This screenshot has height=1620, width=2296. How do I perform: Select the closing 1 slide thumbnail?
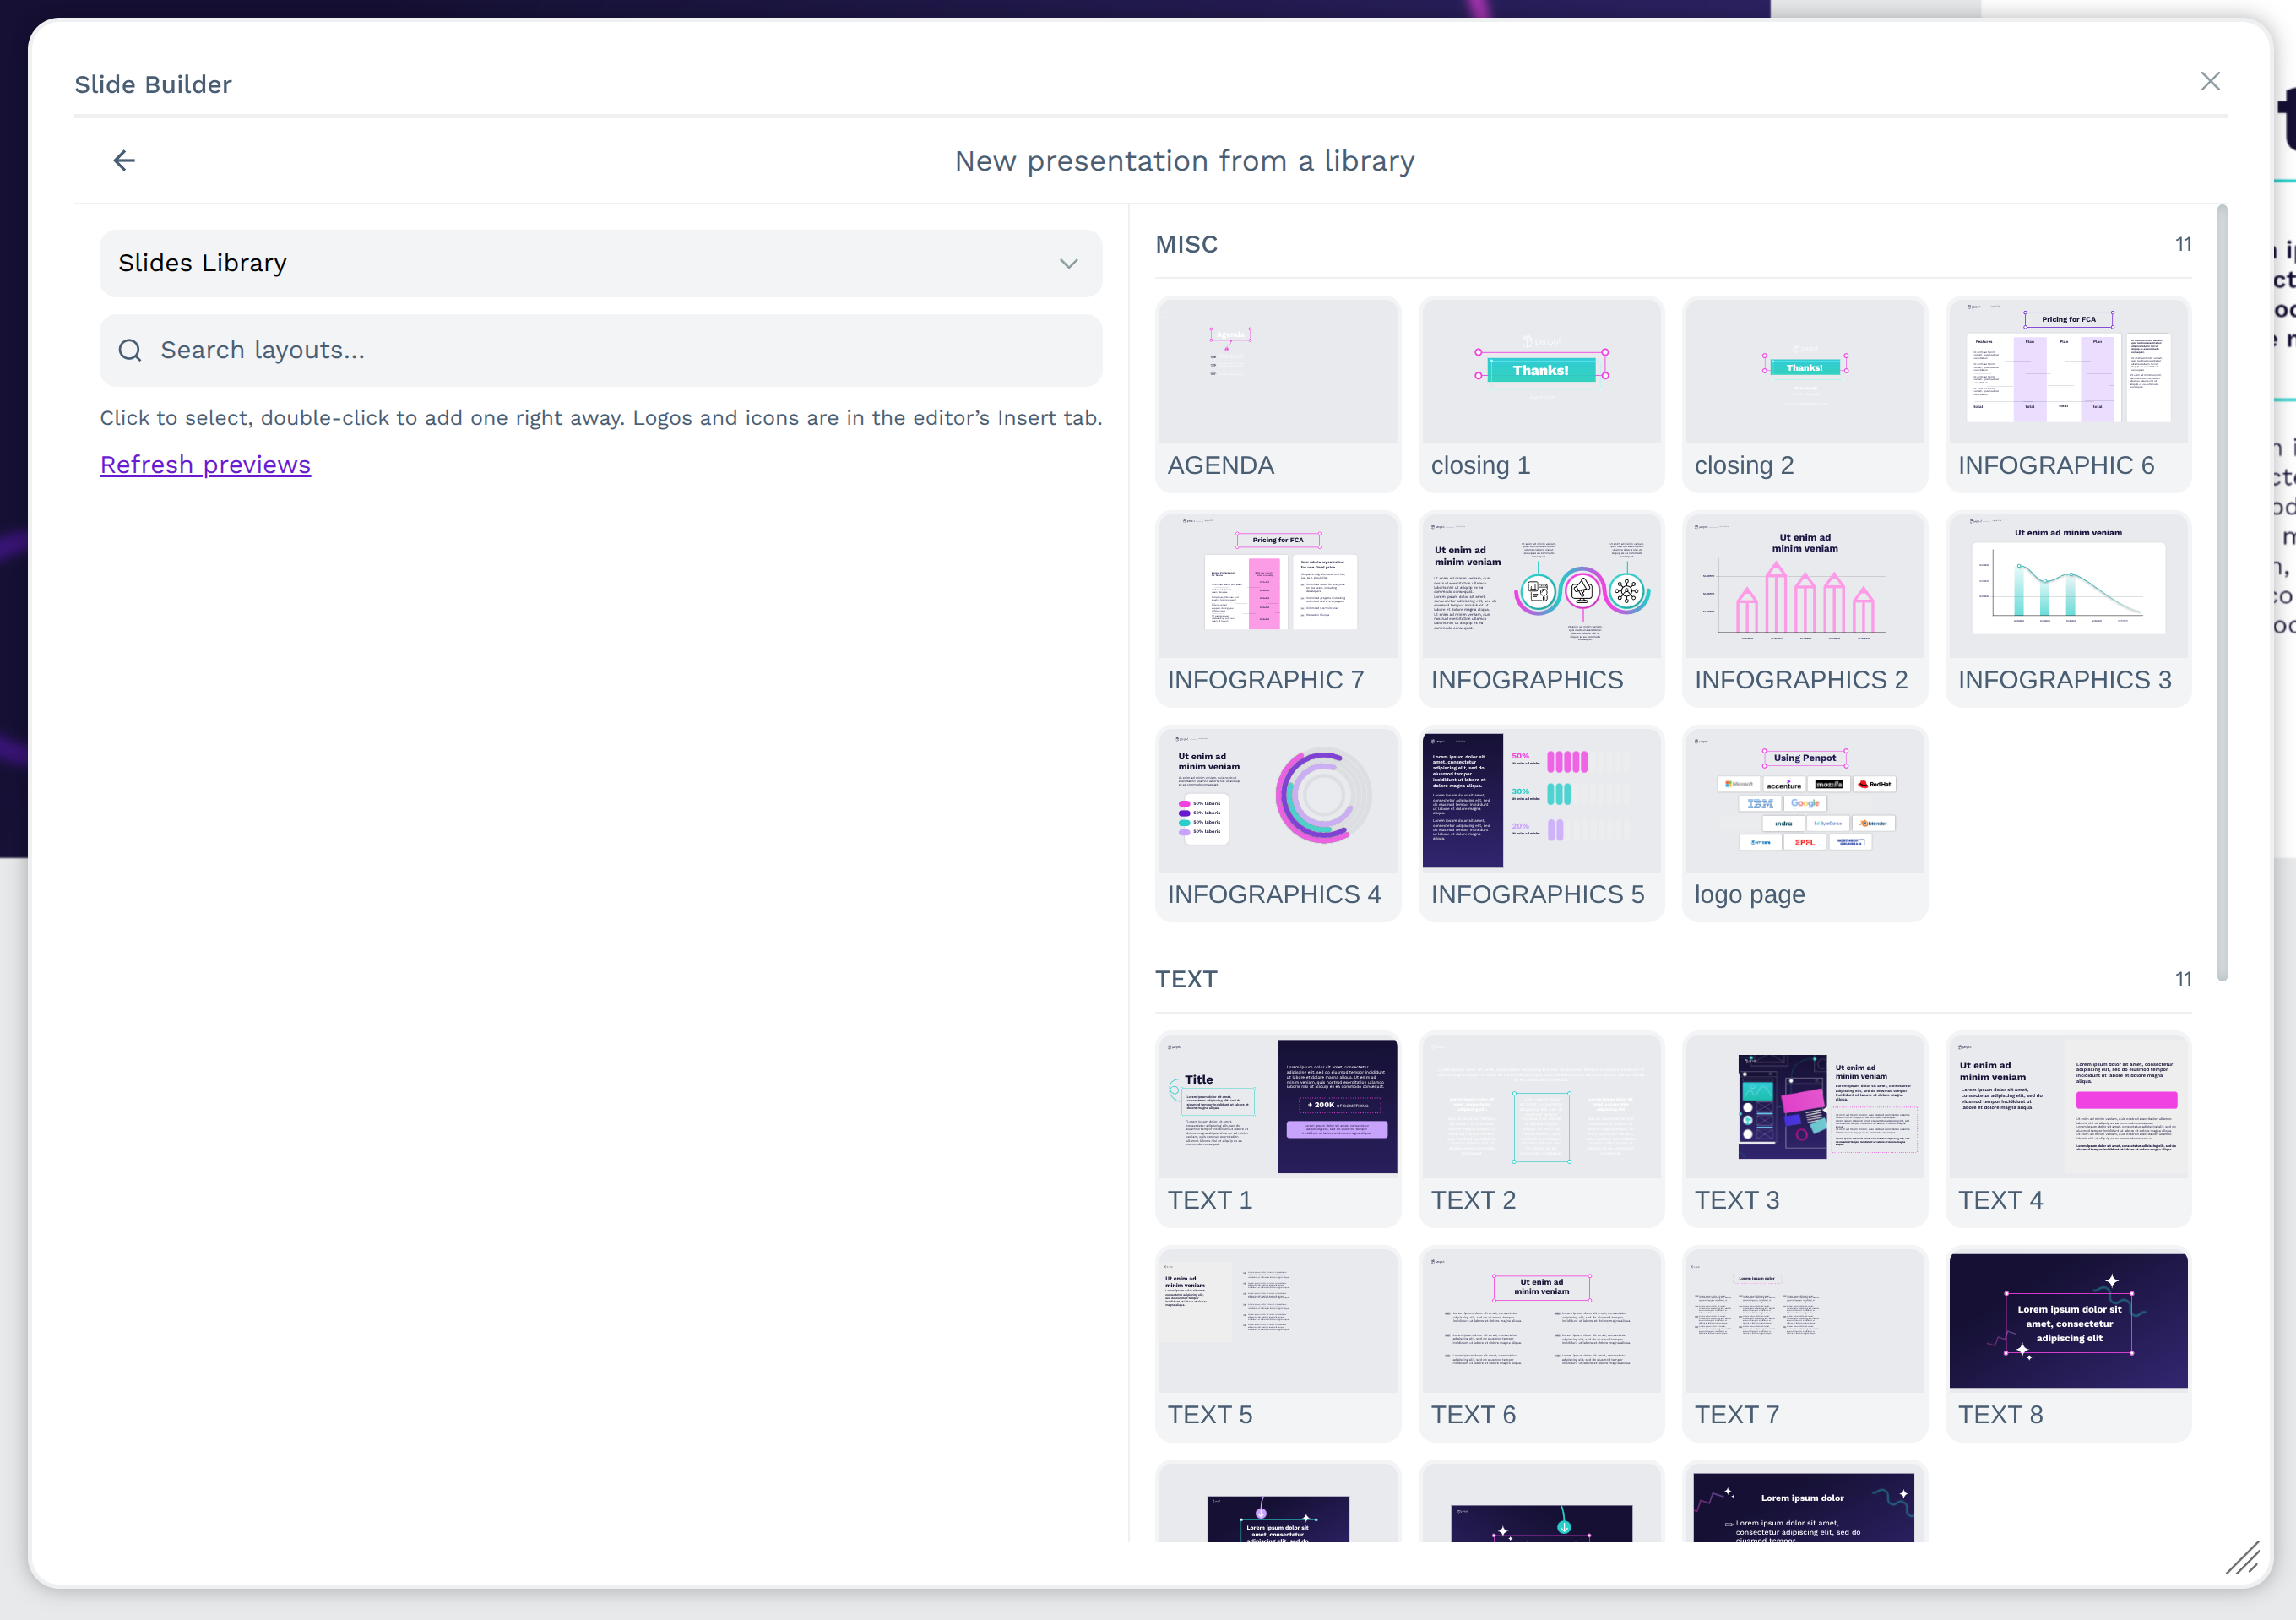point(1541,394)
